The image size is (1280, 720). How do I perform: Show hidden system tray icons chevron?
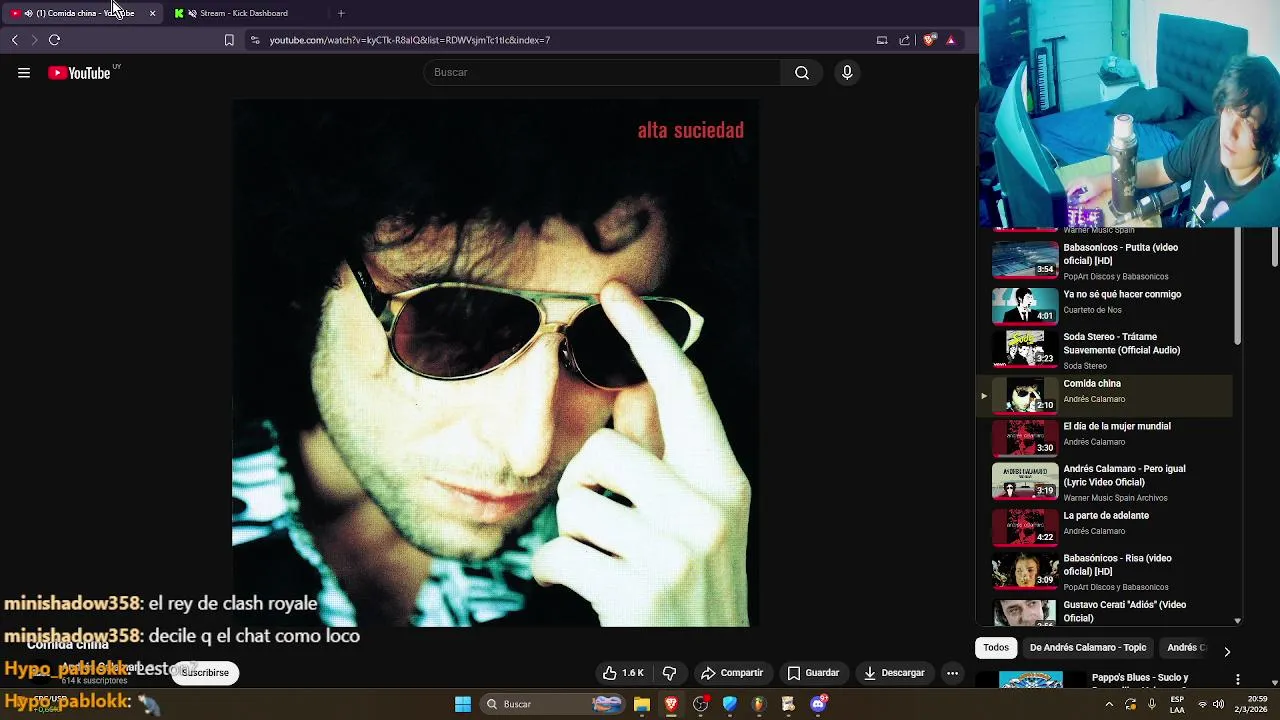1108,704
